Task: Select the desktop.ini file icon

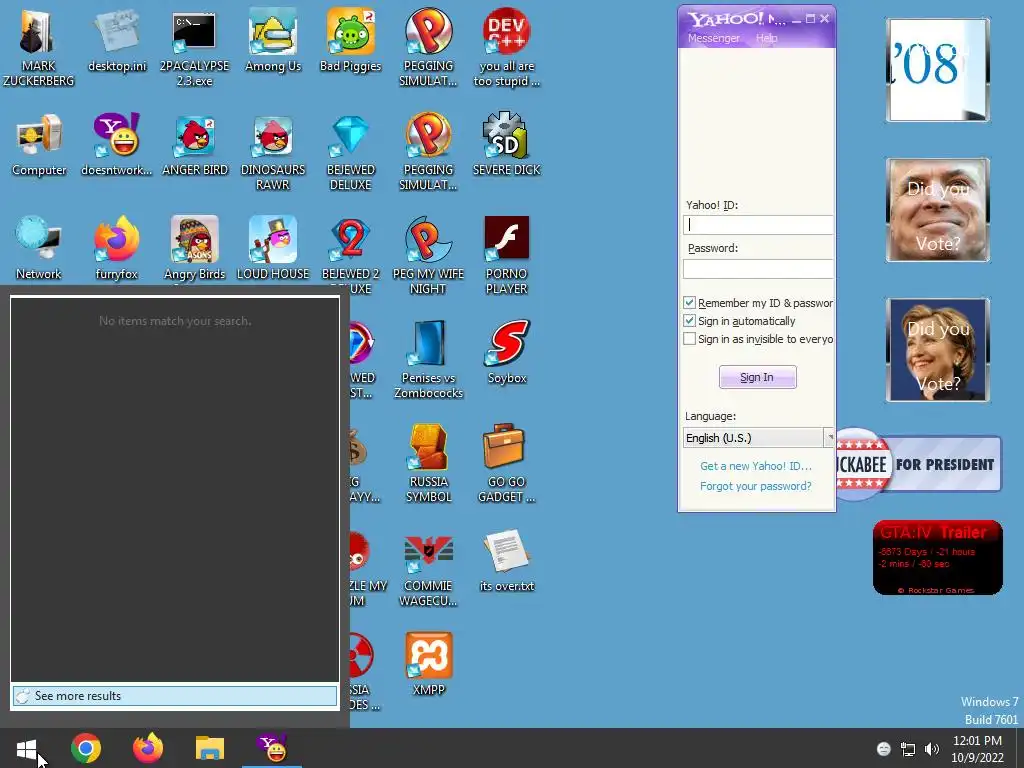Action: click(117, 40)
